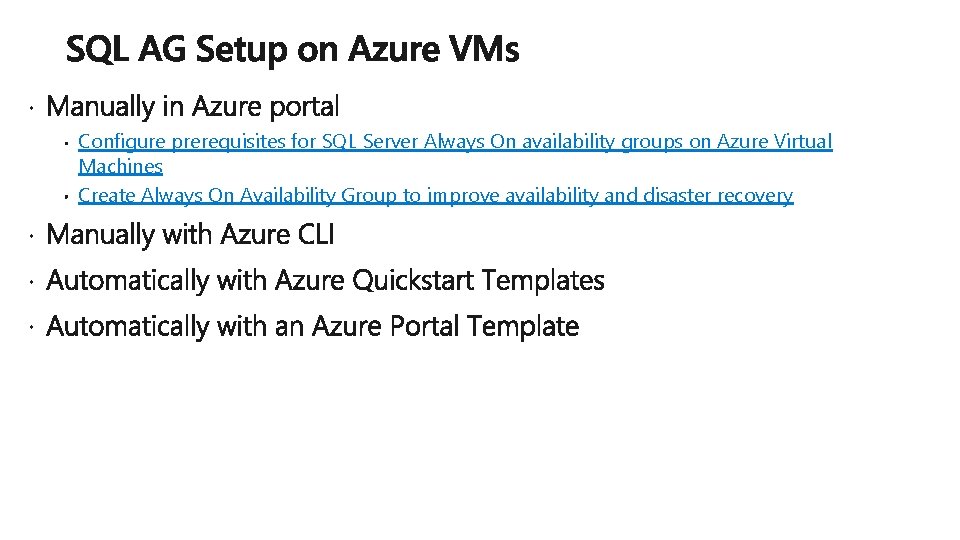Click the sub-bullet marker before Configure prerequisites link
Image resolution: width=960 pixels, height=540 pixels.
66,143
